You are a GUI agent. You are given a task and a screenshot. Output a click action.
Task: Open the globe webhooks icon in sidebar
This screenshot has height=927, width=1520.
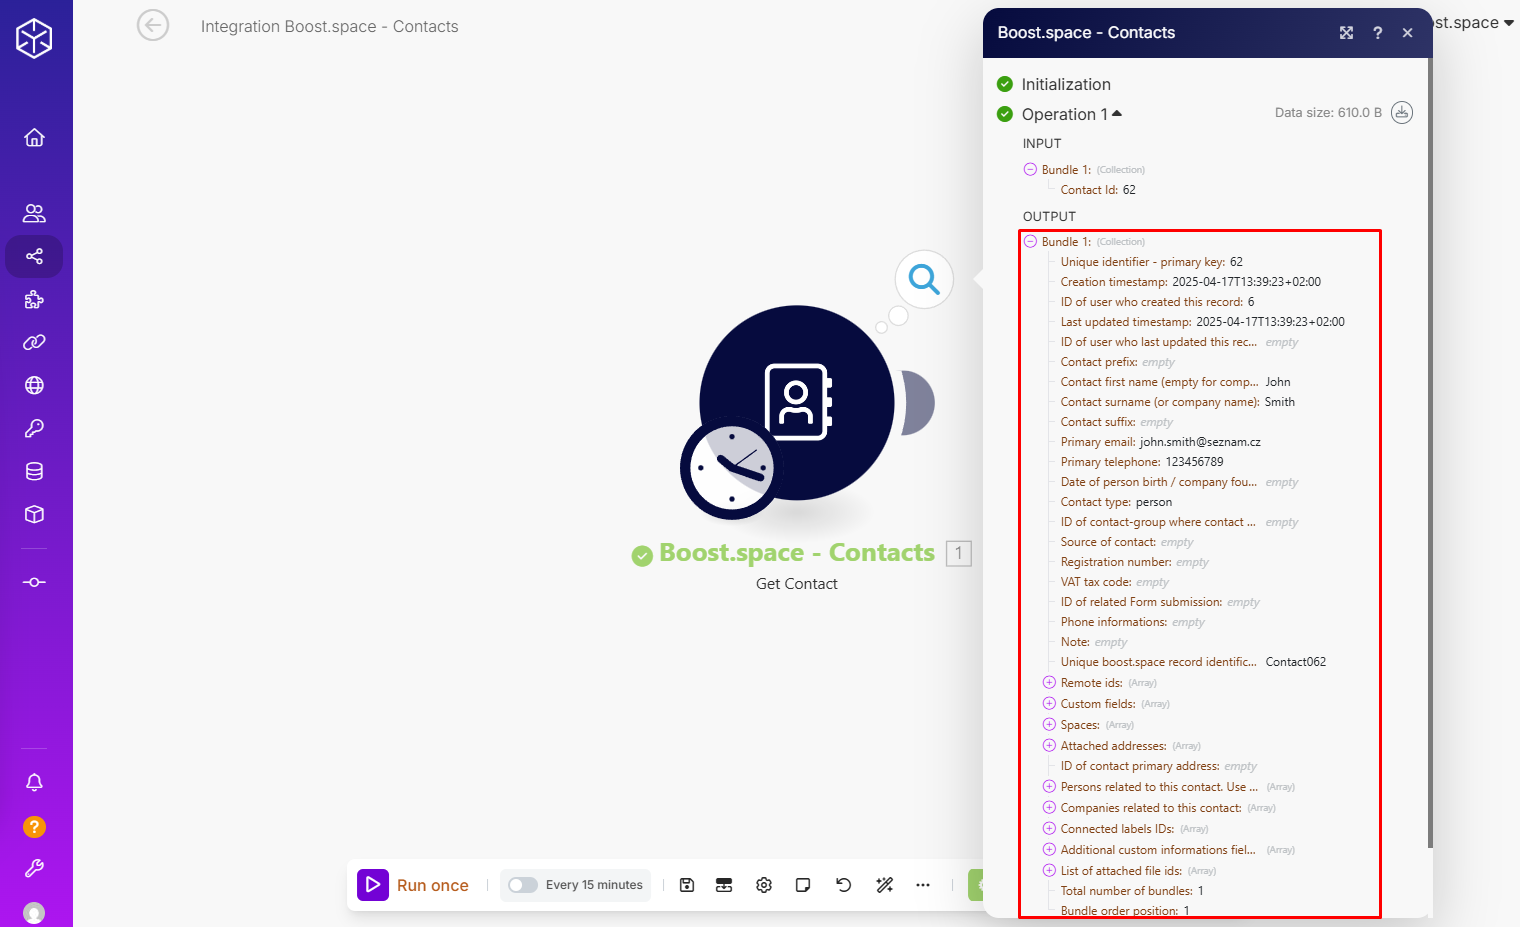(x=34, y=386)
